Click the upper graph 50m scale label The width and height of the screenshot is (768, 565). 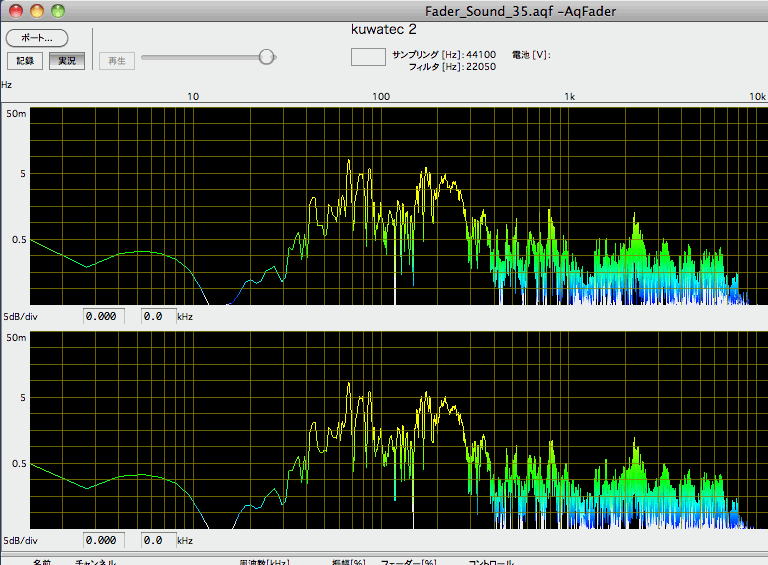tap(16, 114)
